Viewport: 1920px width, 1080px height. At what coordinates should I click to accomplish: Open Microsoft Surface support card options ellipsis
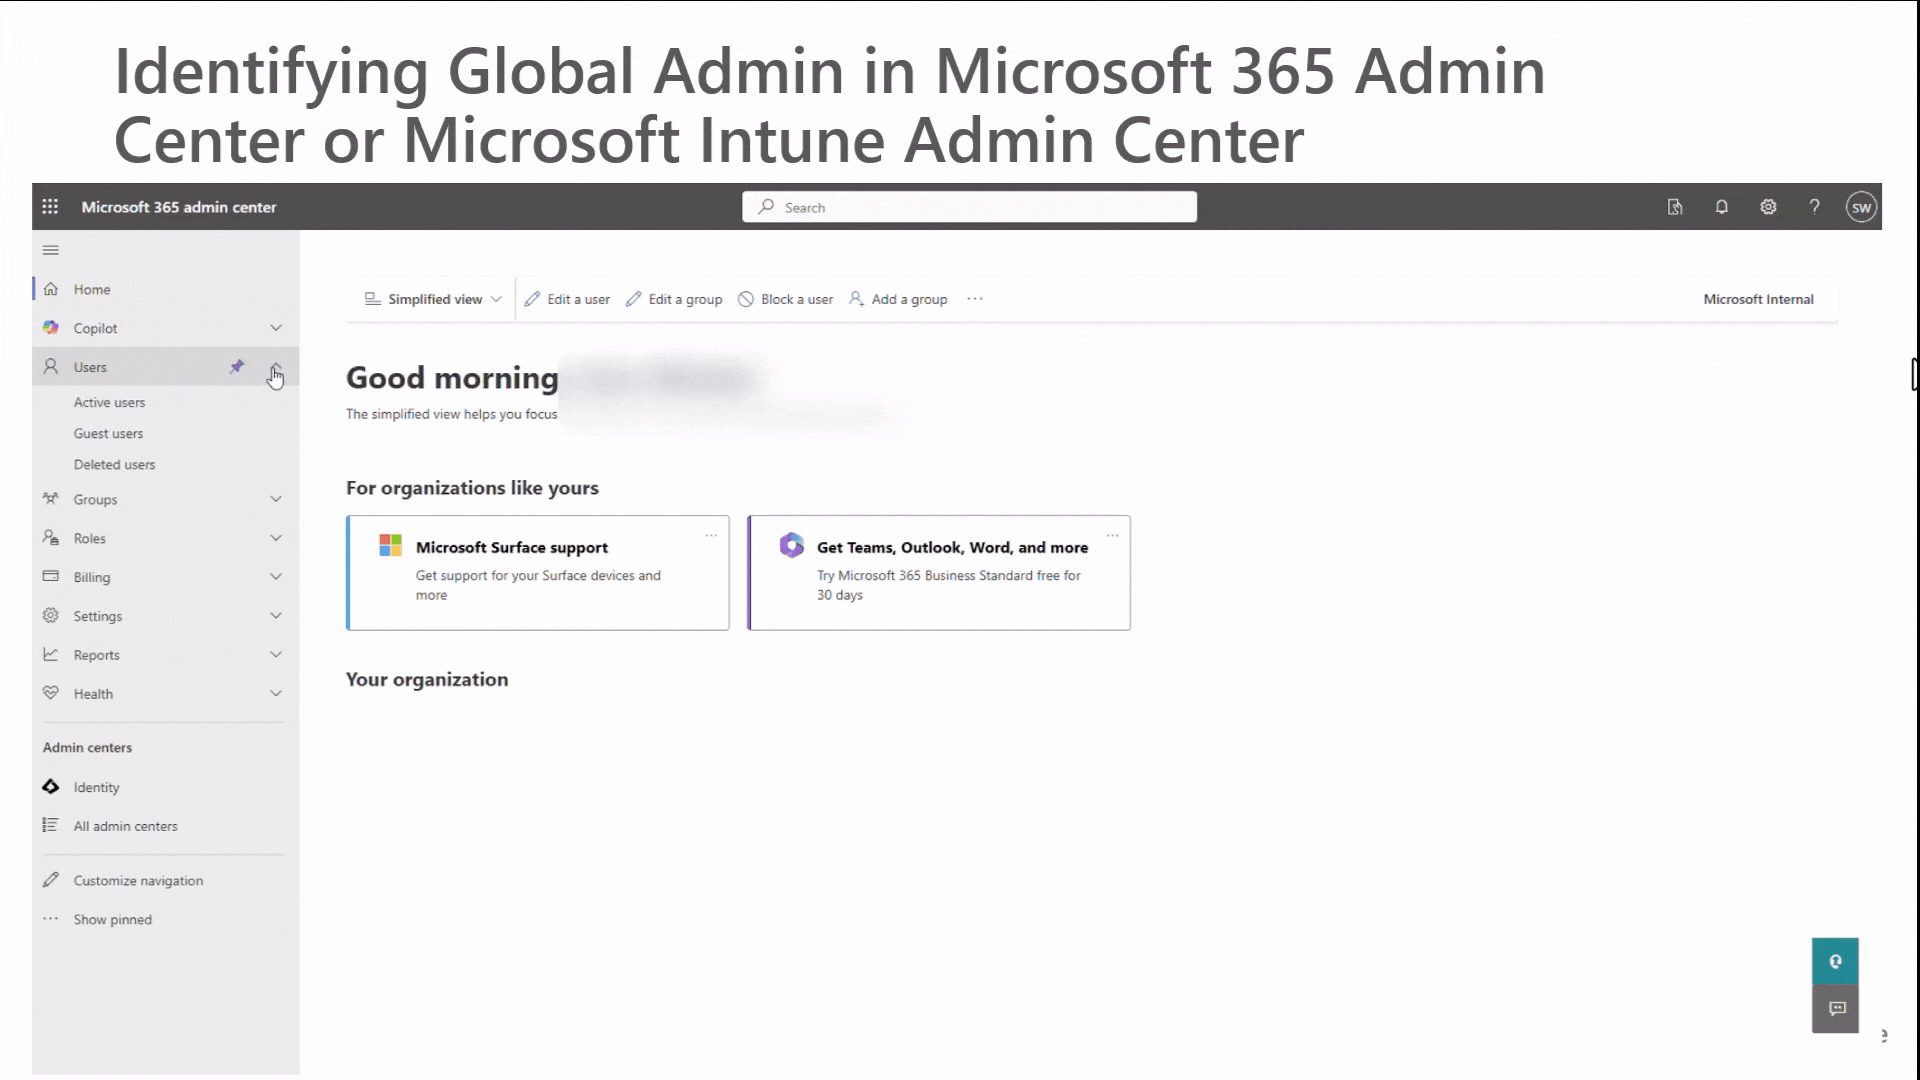click(x=711, y=535)
